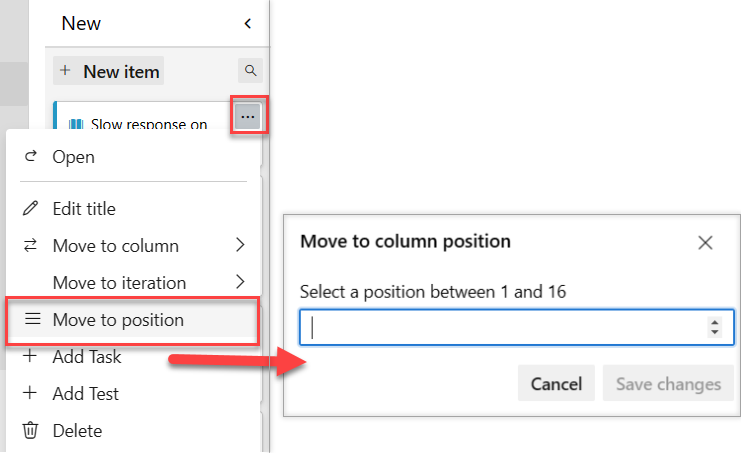Click the pencil icon for Edit title
Viewport: 741px width, 453px height.
coord(31,208)
